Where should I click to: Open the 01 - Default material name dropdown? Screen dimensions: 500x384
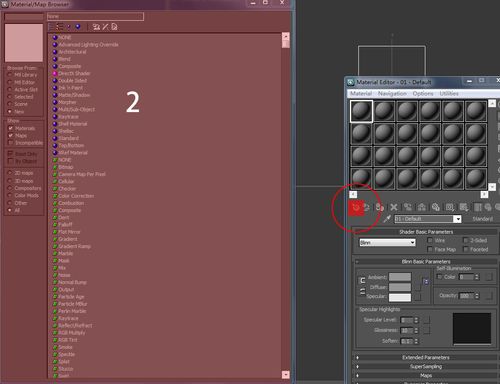tap(458, 219)
